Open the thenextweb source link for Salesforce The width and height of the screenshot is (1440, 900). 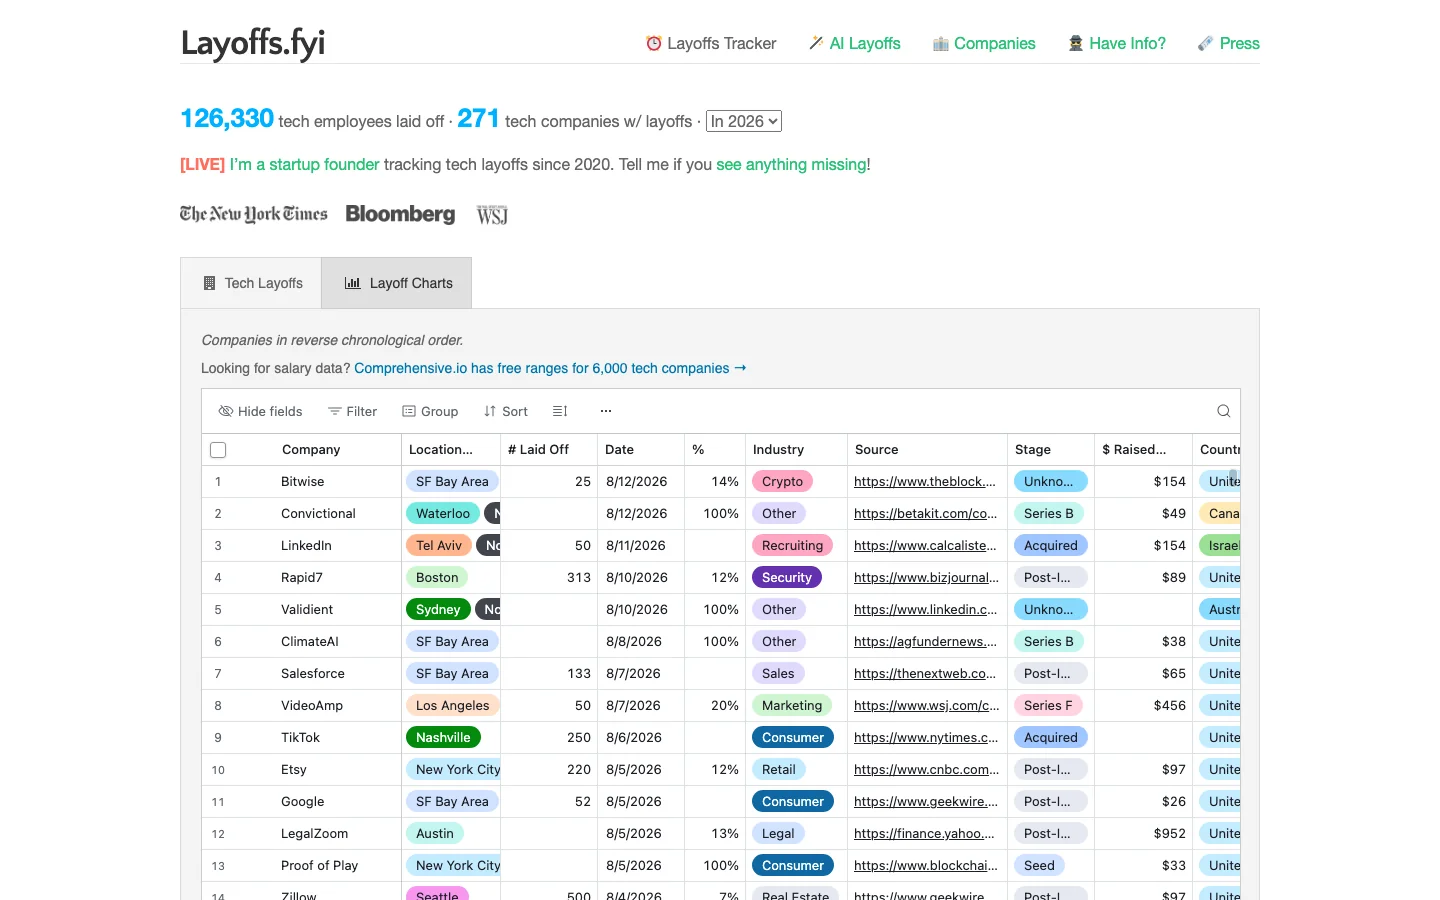[x=925, y=673]
